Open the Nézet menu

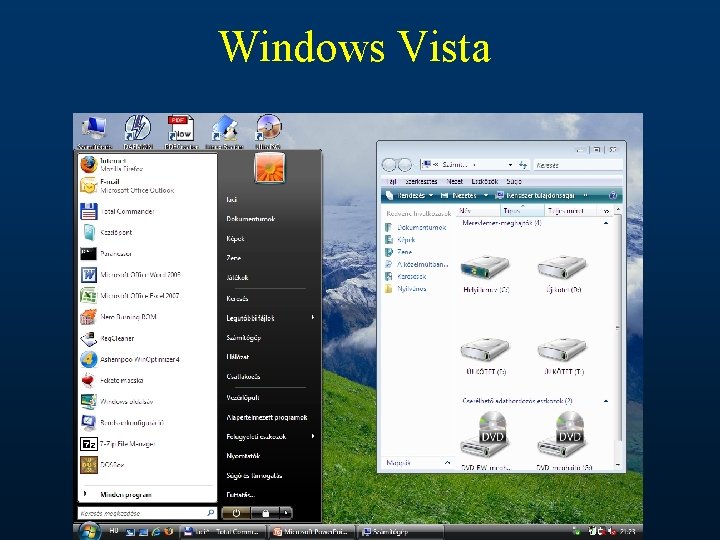click(455, 181)
